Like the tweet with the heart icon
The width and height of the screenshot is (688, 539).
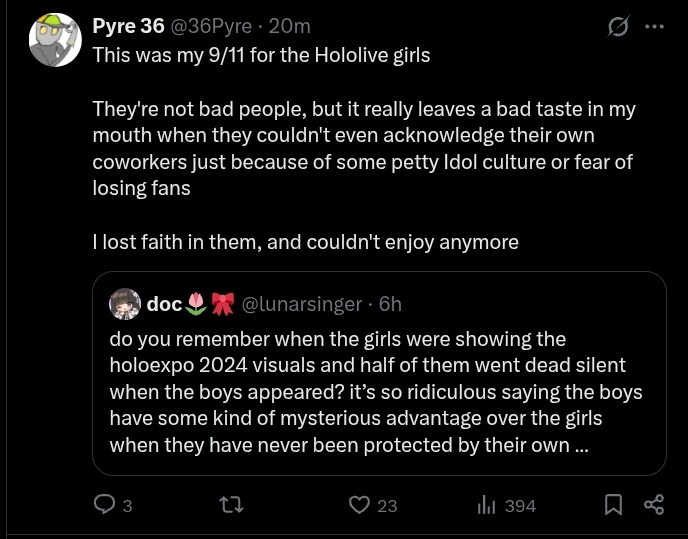click(x=359, y=505)
